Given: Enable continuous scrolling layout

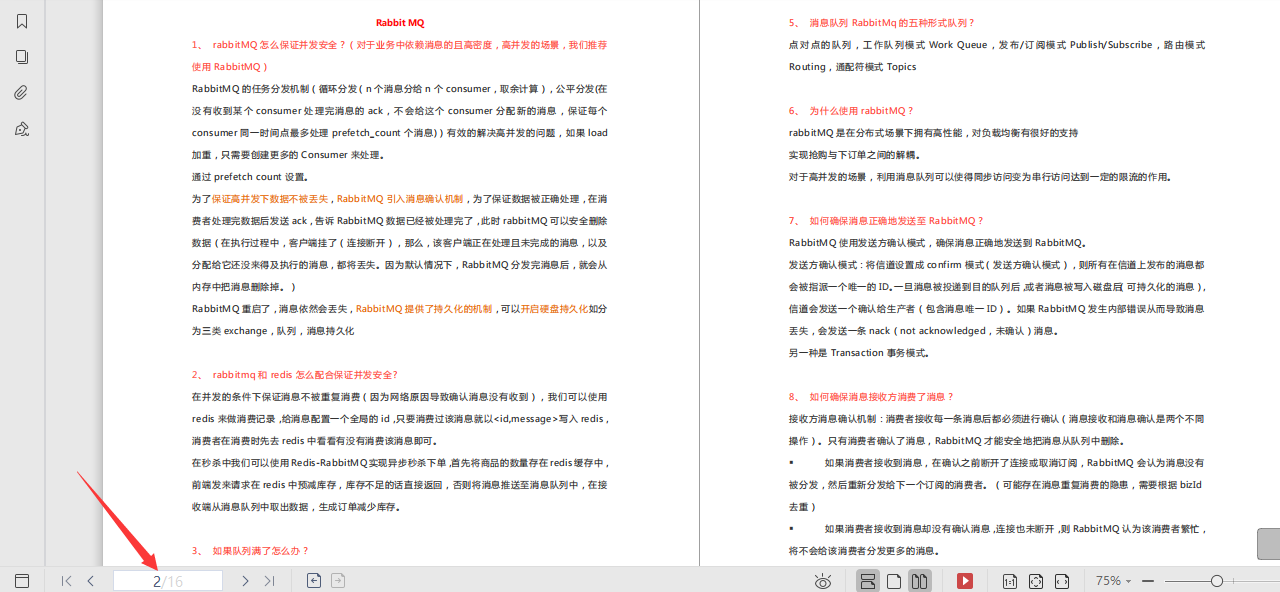Looking at the screenshot, I should point(868,581).
